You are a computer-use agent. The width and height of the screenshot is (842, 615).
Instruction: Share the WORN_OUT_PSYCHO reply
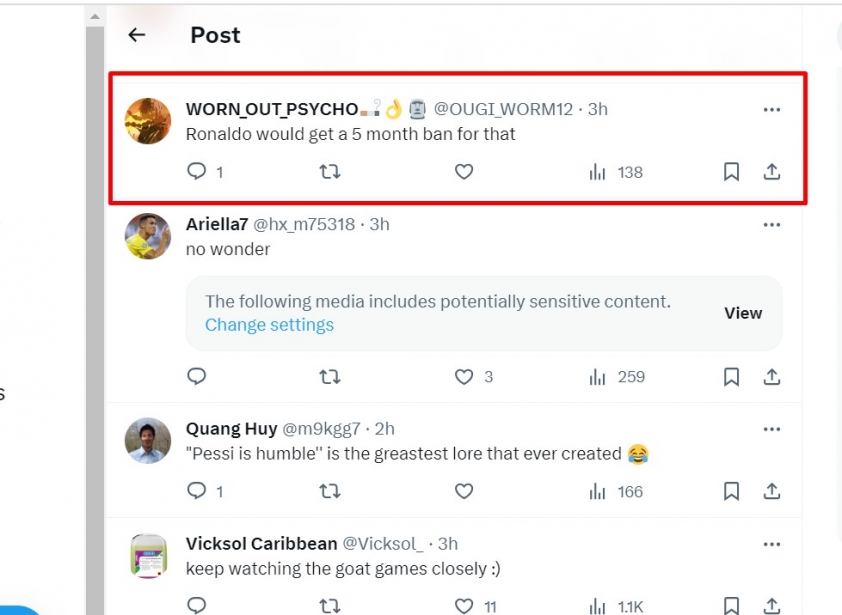(772, 172)
